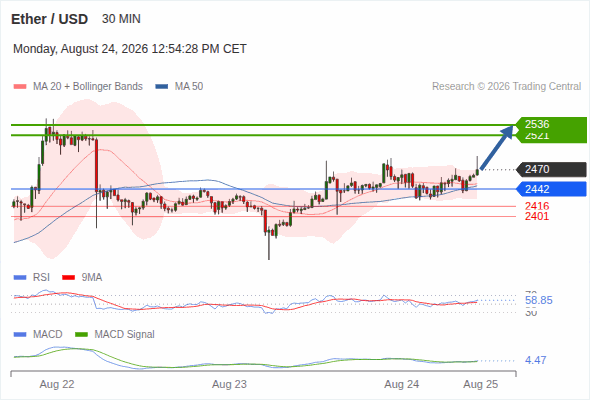This screenshot has height=400, width=590.
Task: Click the MA 20 + Bollinger Bands legend swatch
Action: 20,87
